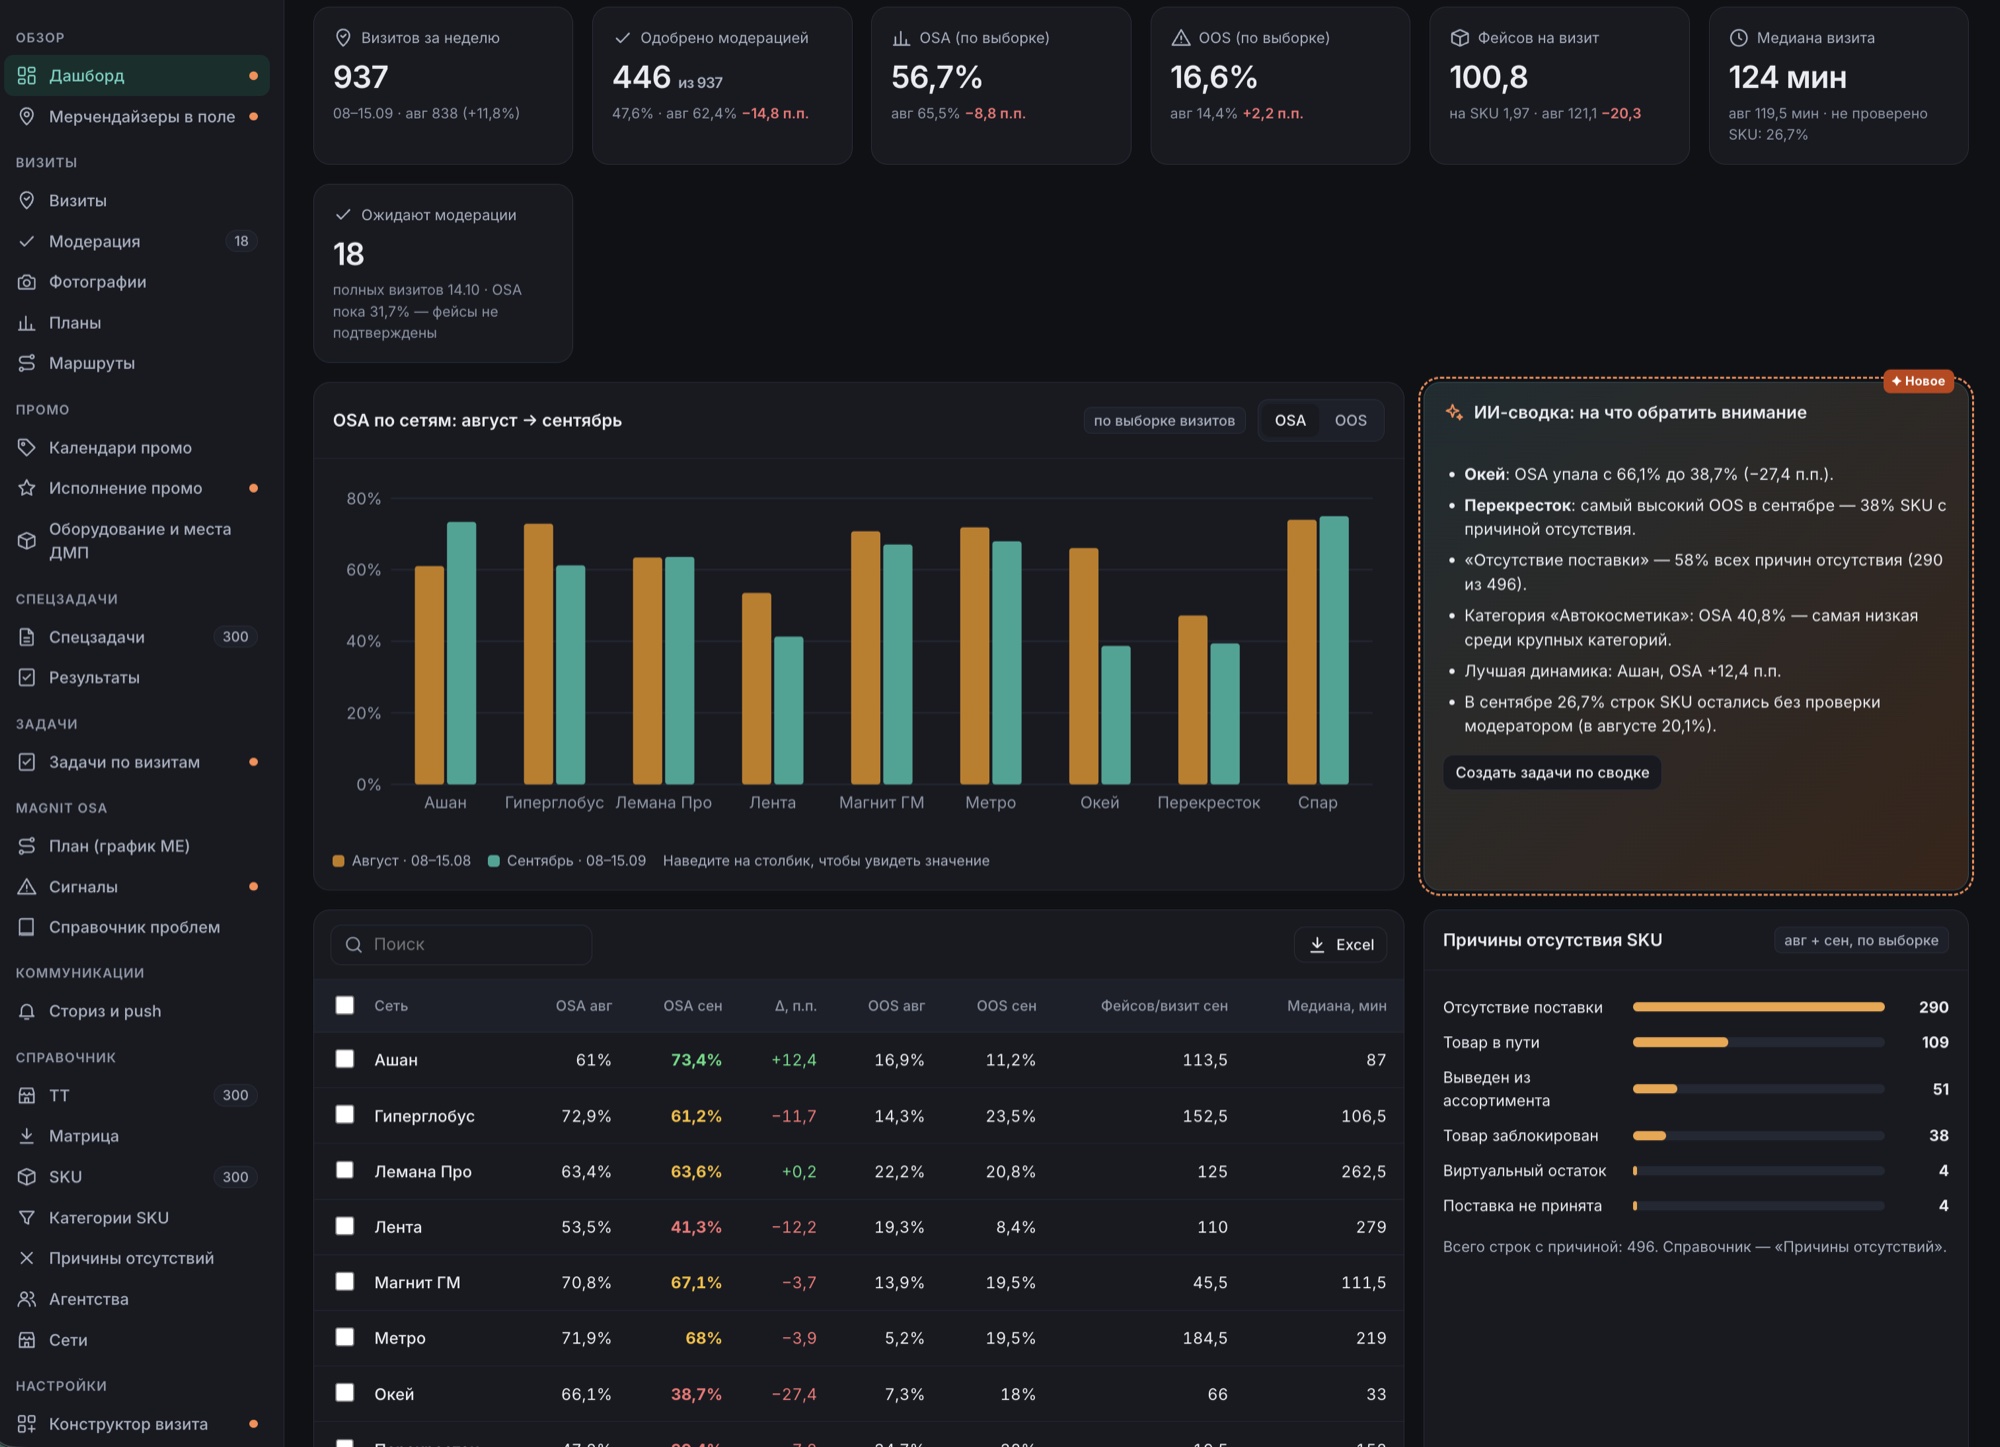Image resolution: width=2000 pixels, height=1447 pixels.
Task: Click the авг + сен, по выборке chip
Action: coord(1861,940)
